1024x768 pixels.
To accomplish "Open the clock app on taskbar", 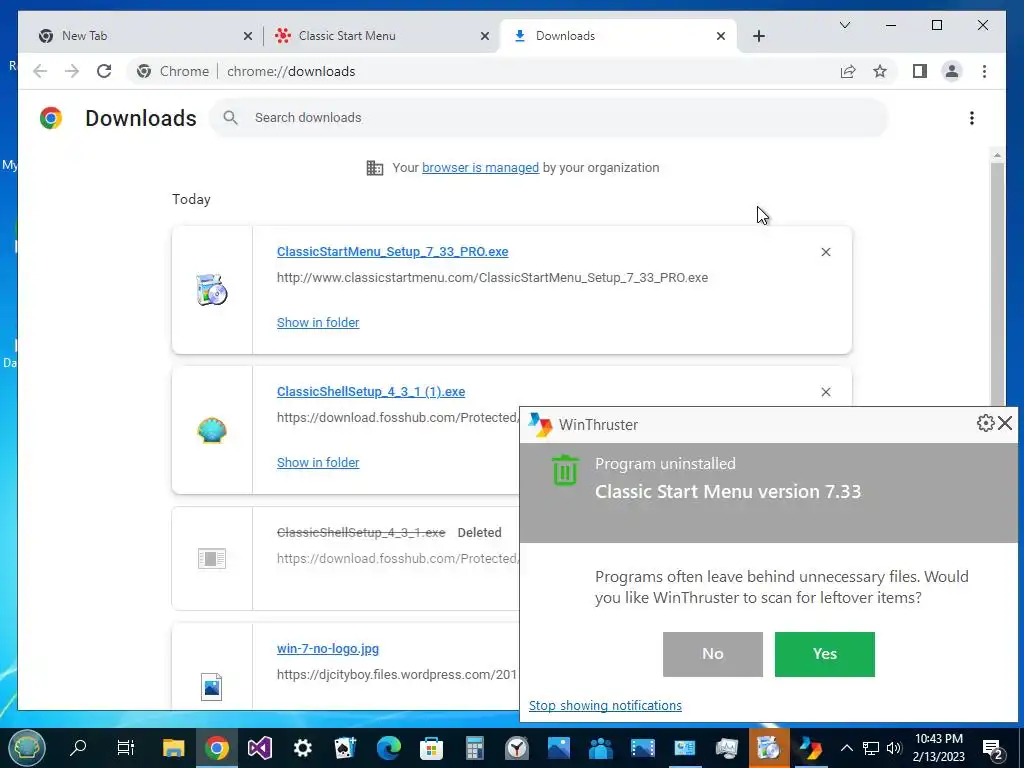I will [517, 747].
